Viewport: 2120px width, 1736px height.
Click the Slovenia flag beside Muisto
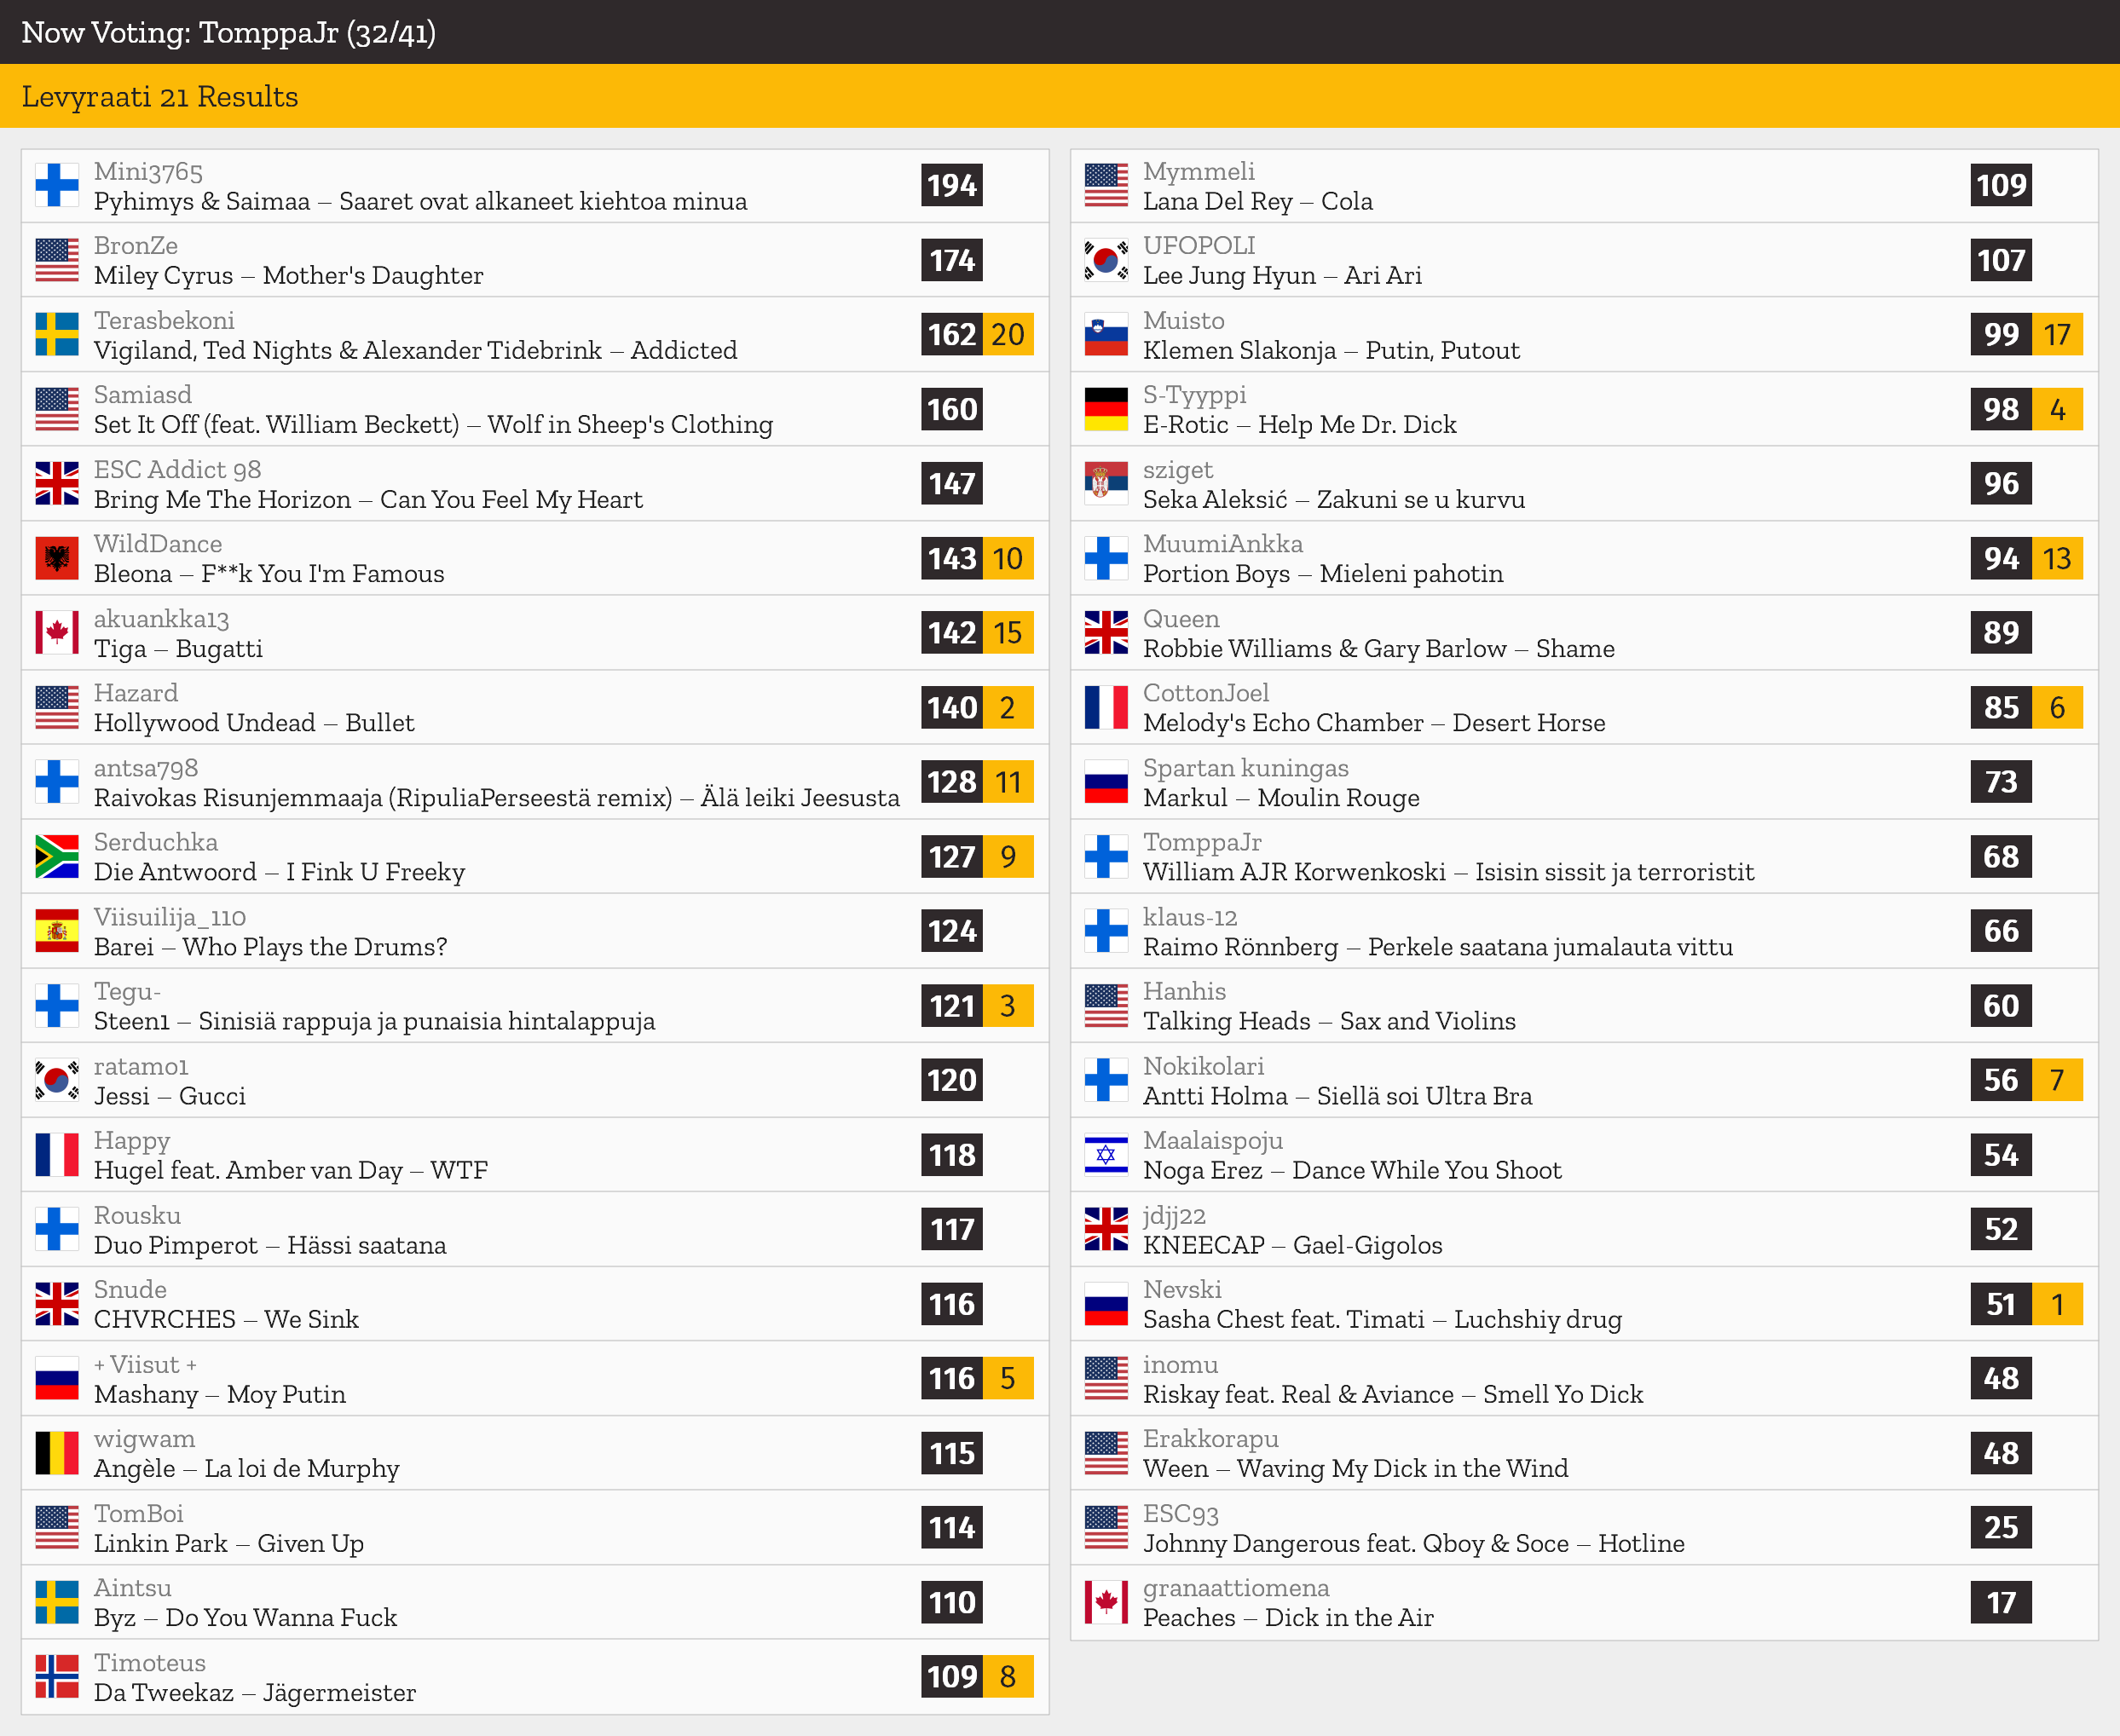point(1106,335)
